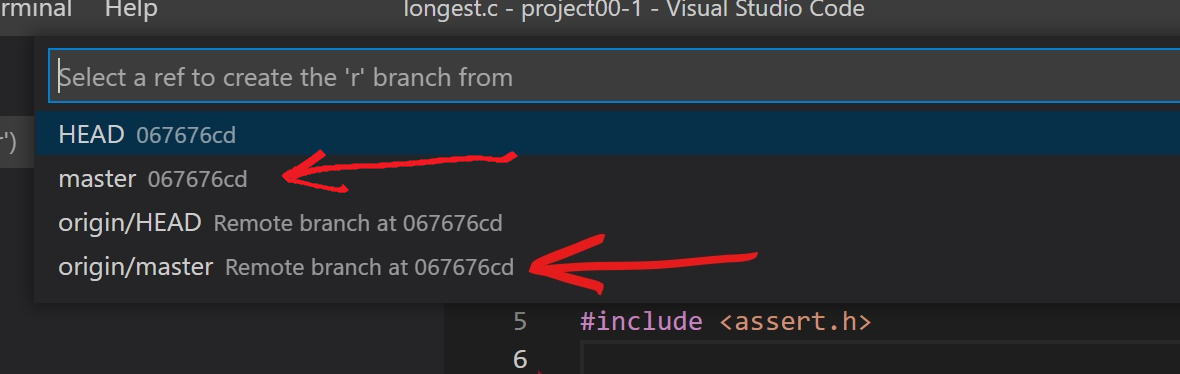Select origin/master remote branch option
Viewport: 1180px width, 374px height.
(607, 266)
